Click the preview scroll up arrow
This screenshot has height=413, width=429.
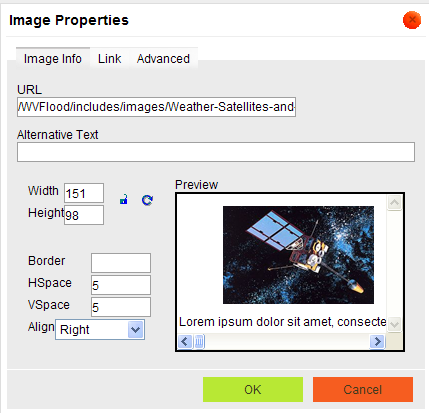coord(394,202)
